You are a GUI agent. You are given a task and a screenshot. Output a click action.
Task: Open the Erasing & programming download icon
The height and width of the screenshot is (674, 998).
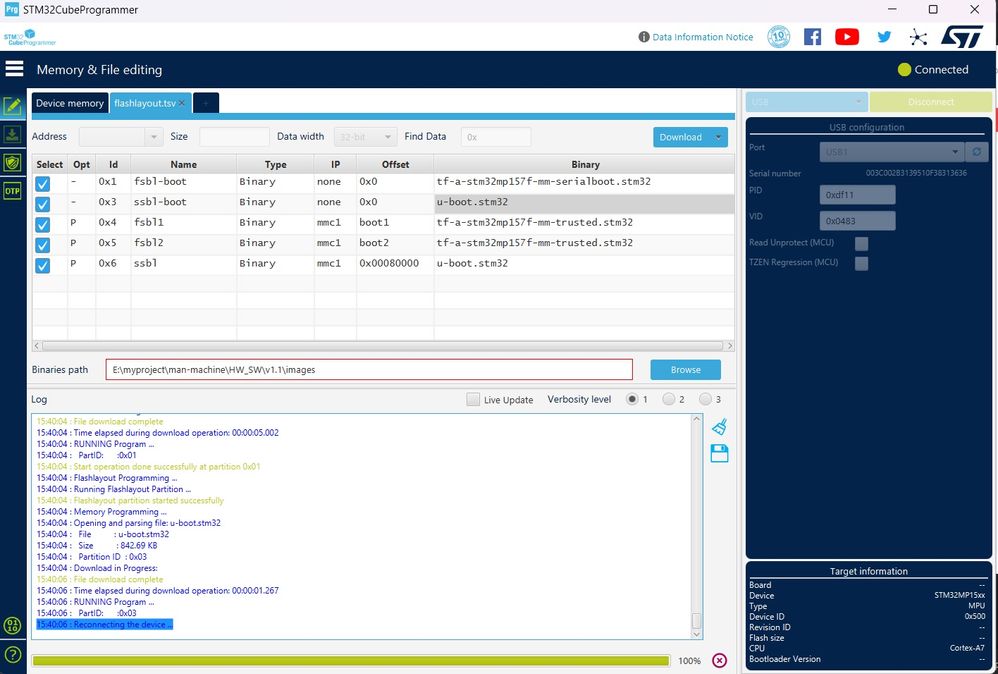point(13,134)
